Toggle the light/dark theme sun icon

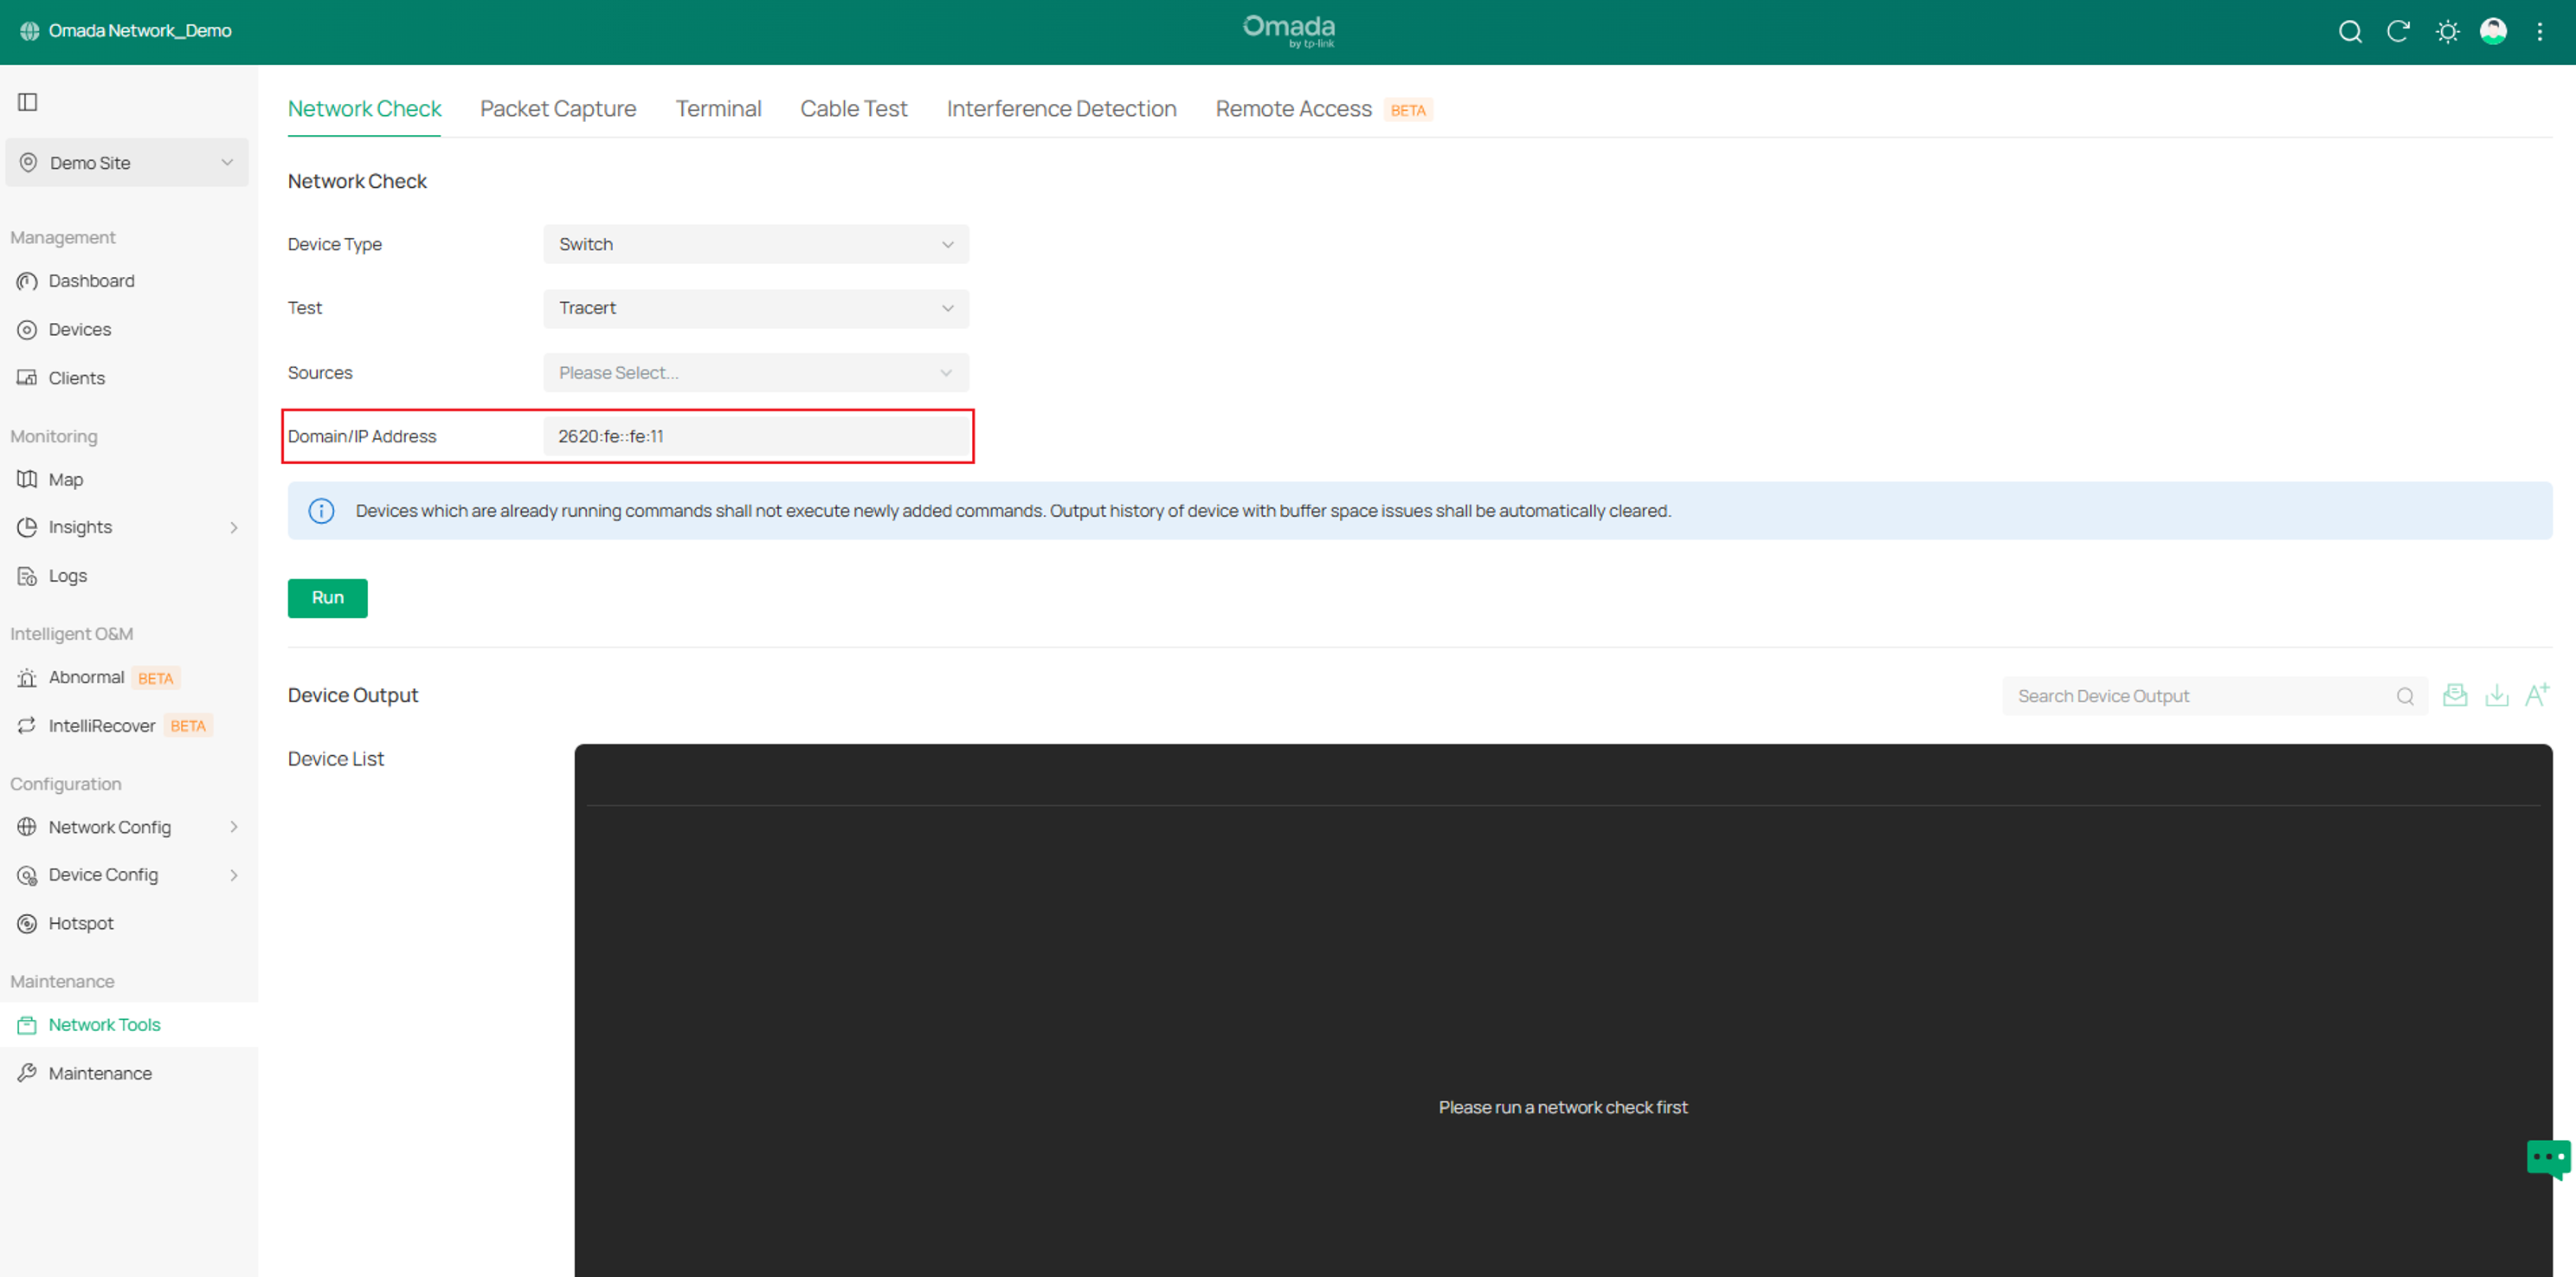coord(2447,32)
